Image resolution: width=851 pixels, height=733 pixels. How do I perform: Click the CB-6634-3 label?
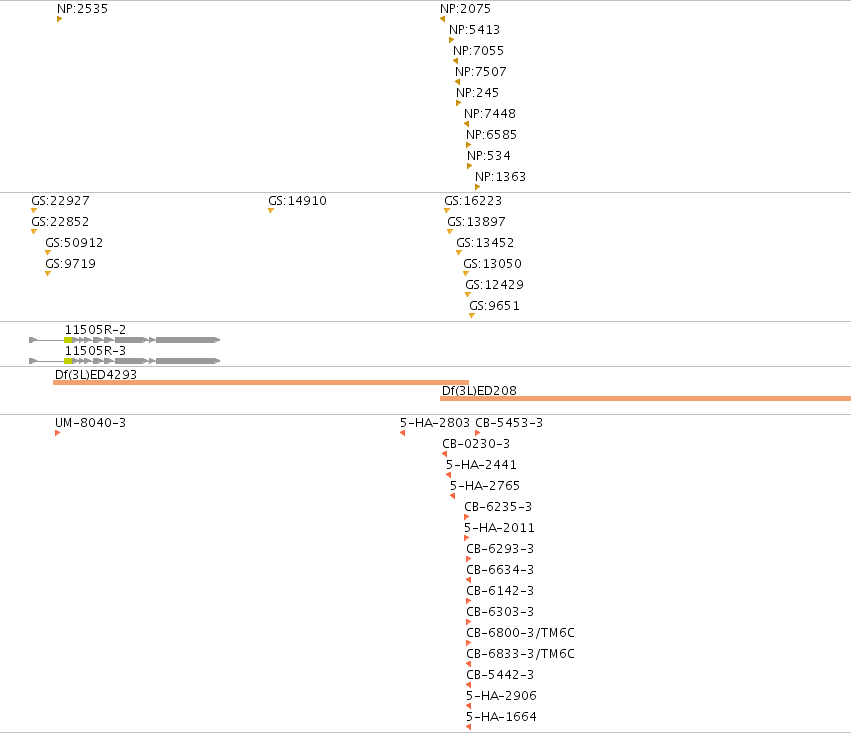coord(500,570)
